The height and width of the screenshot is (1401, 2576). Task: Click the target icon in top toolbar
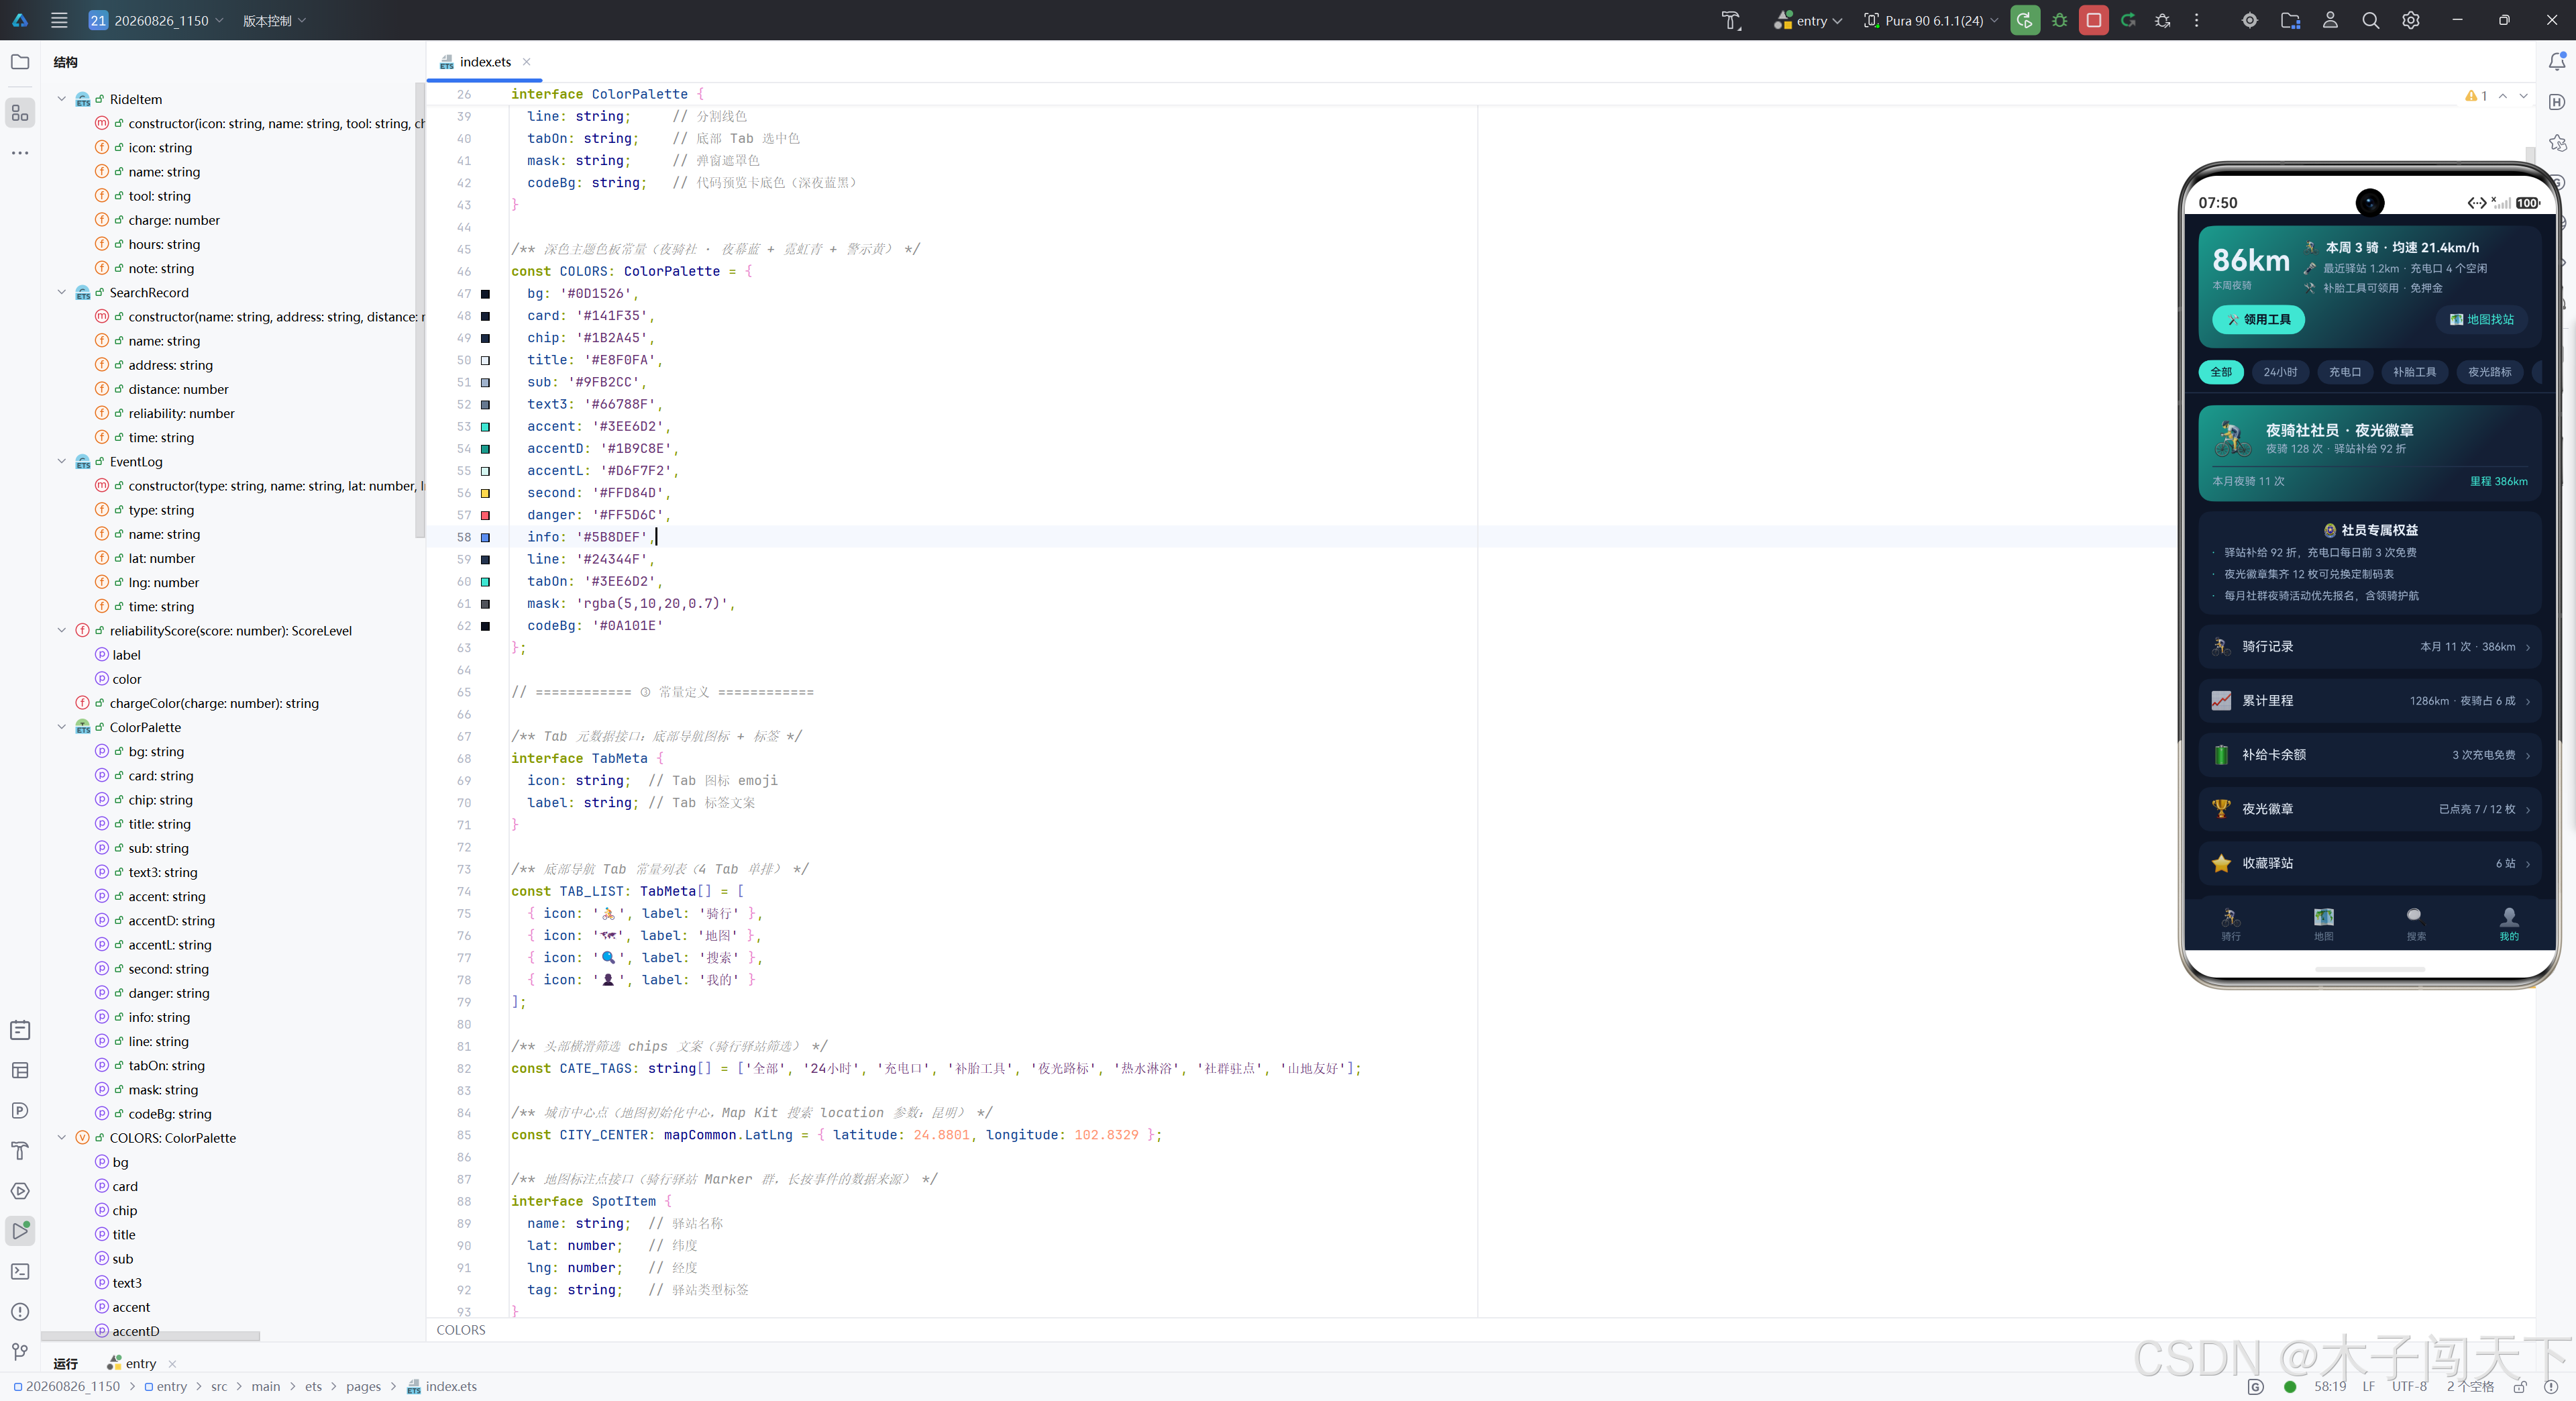pos(2249,20)
